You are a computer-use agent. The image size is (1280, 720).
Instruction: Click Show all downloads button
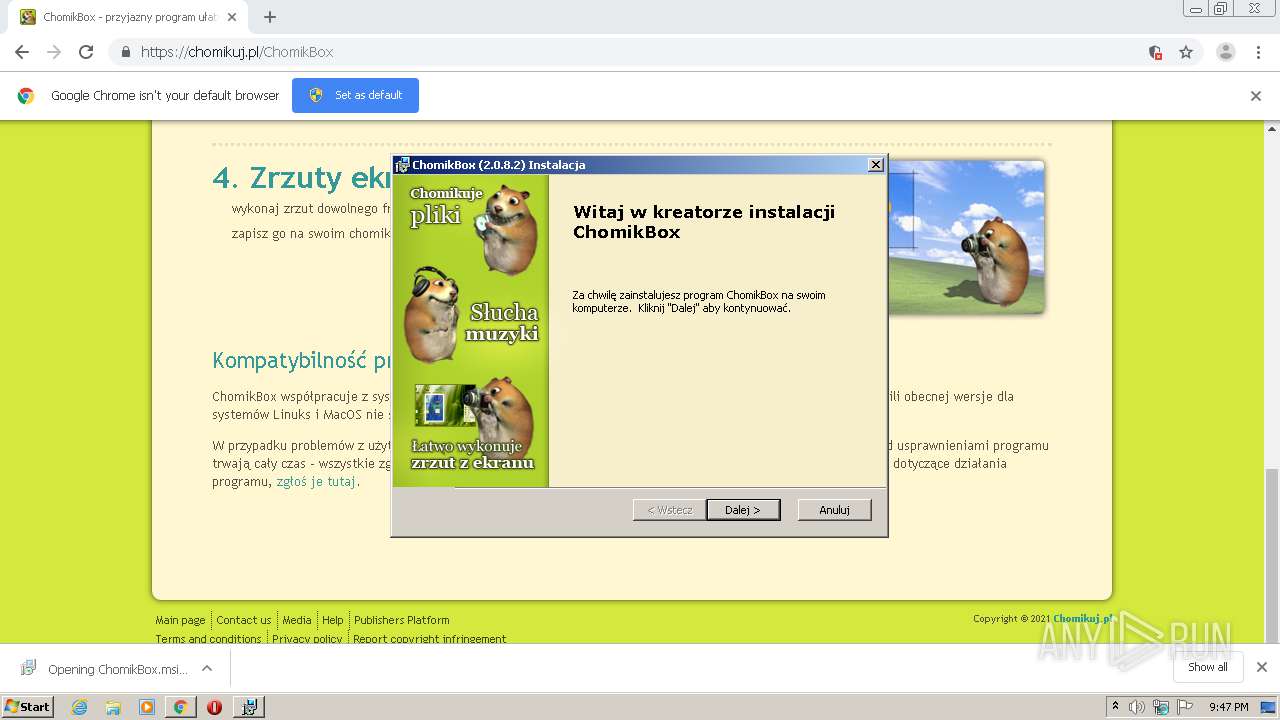[x=1208, y=667]
